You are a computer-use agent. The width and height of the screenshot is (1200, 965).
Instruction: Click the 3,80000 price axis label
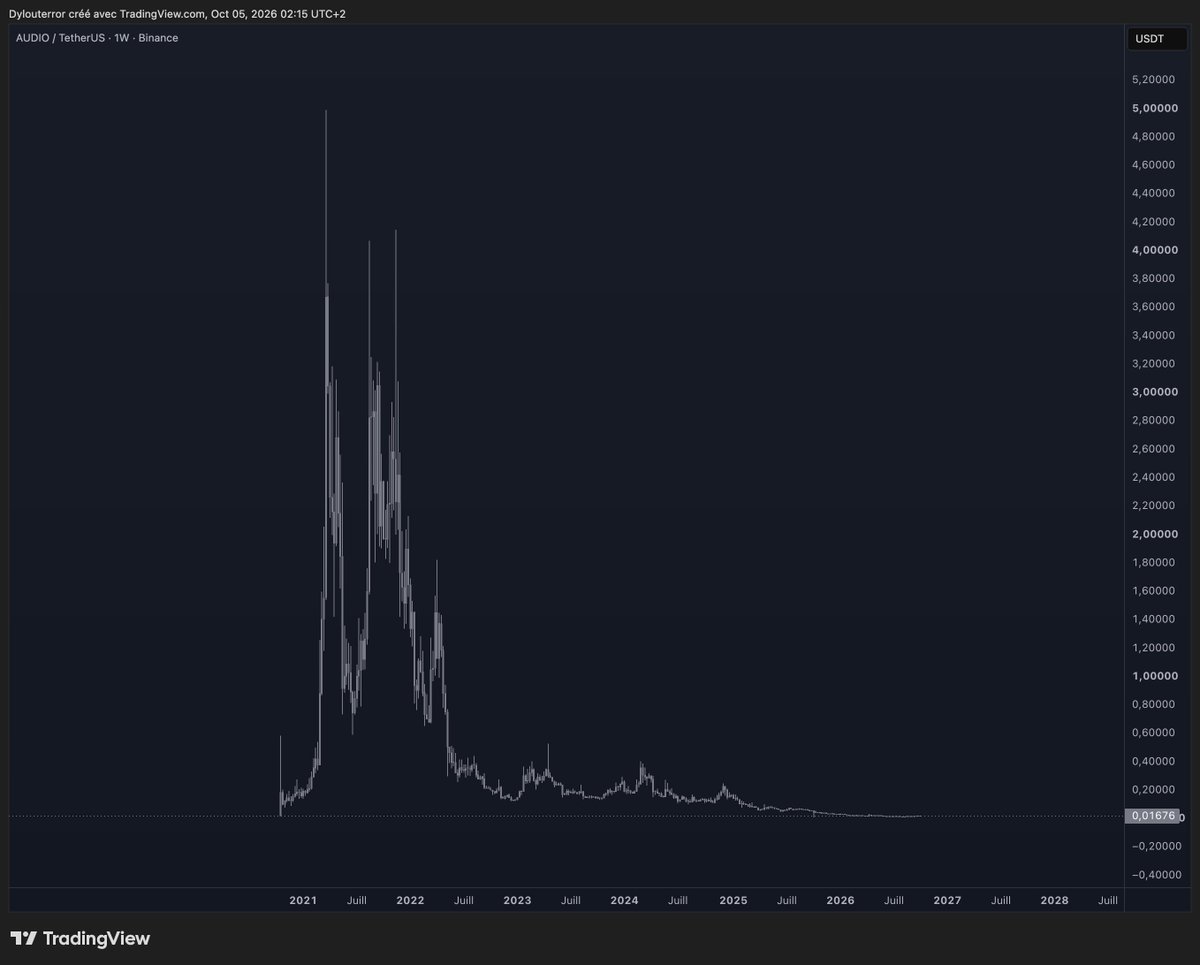[x=1155, y=278]
